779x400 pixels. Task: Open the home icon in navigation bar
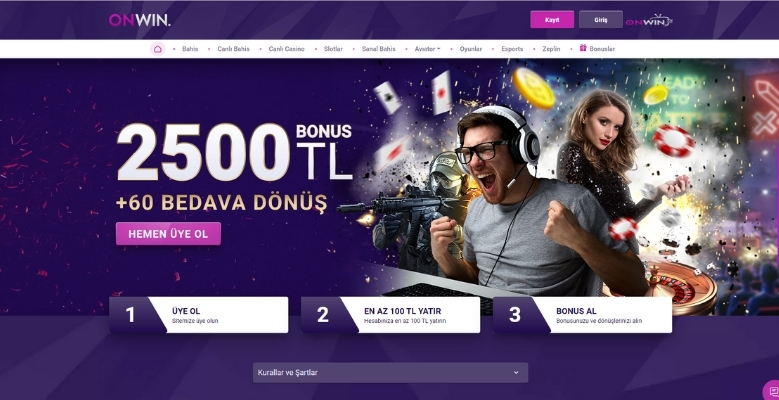click(x=157, y=49)
